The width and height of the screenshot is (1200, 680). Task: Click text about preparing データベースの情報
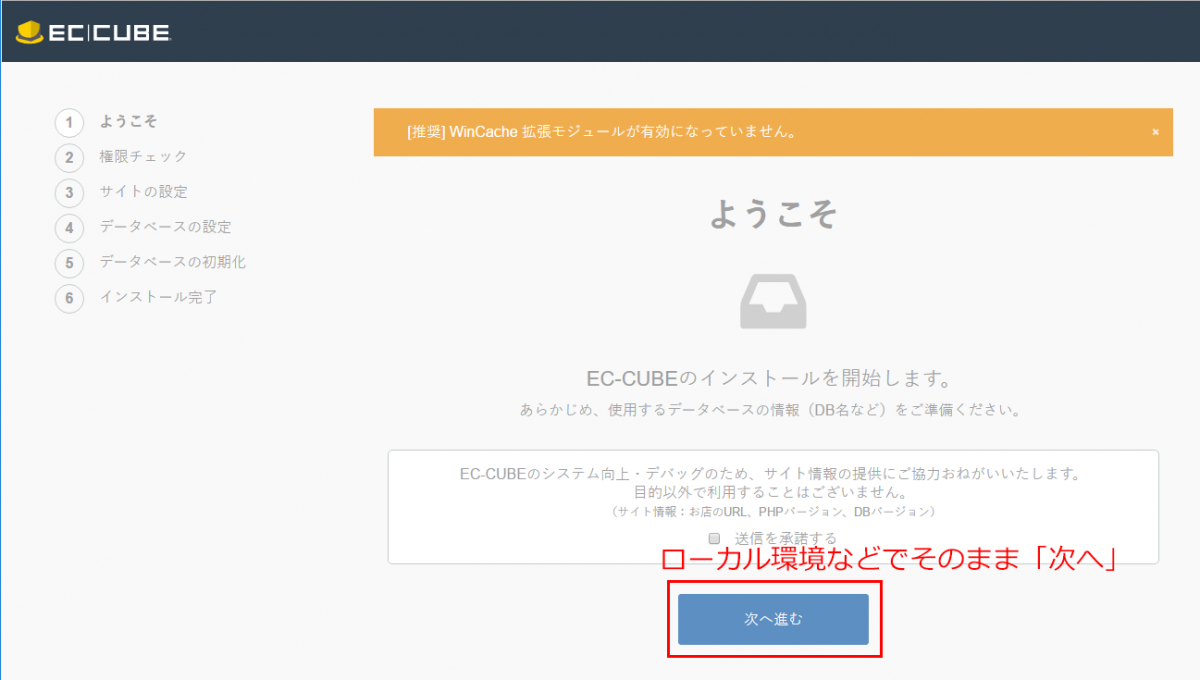point(773,410)
